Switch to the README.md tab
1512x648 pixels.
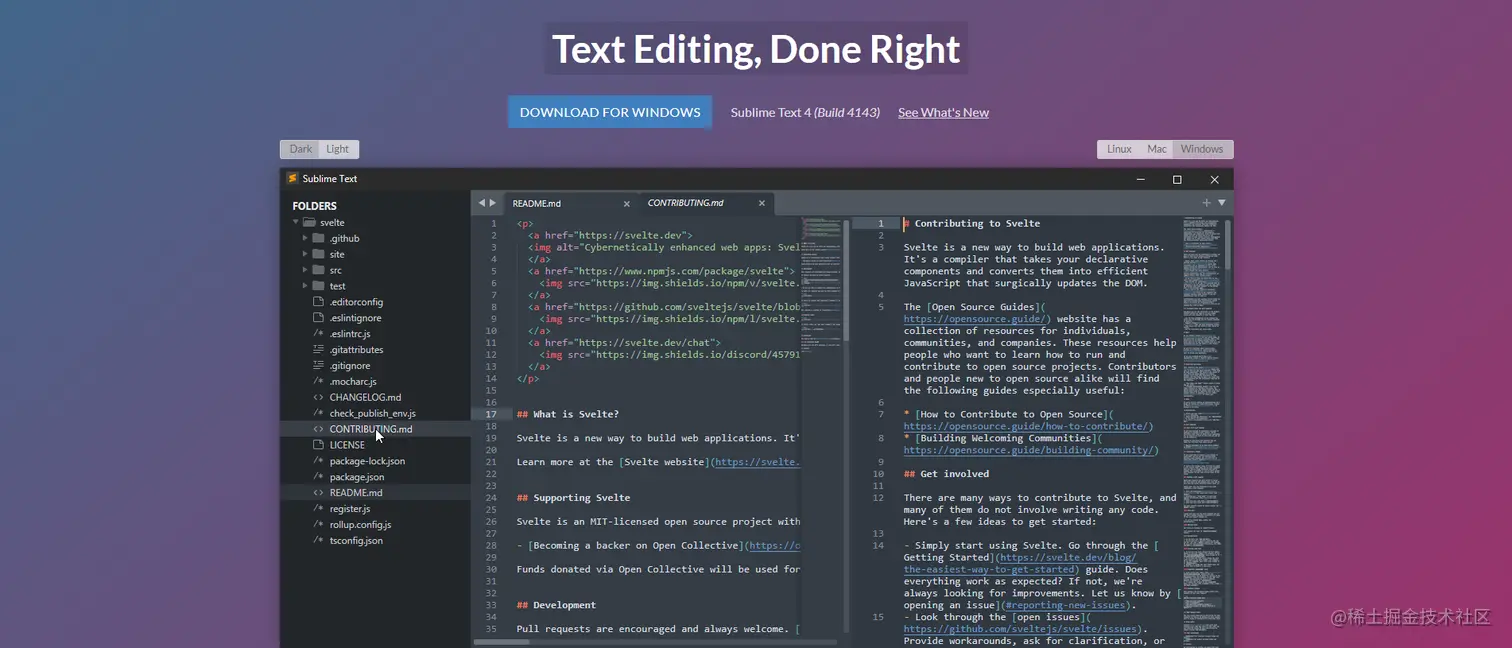(571, 203)
